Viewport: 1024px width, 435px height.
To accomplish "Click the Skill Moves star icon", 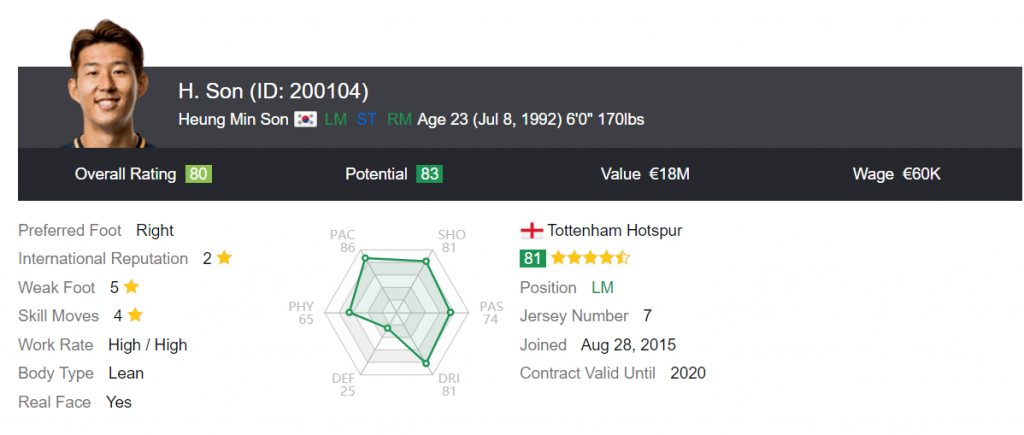I will click(x=135, y=315).
